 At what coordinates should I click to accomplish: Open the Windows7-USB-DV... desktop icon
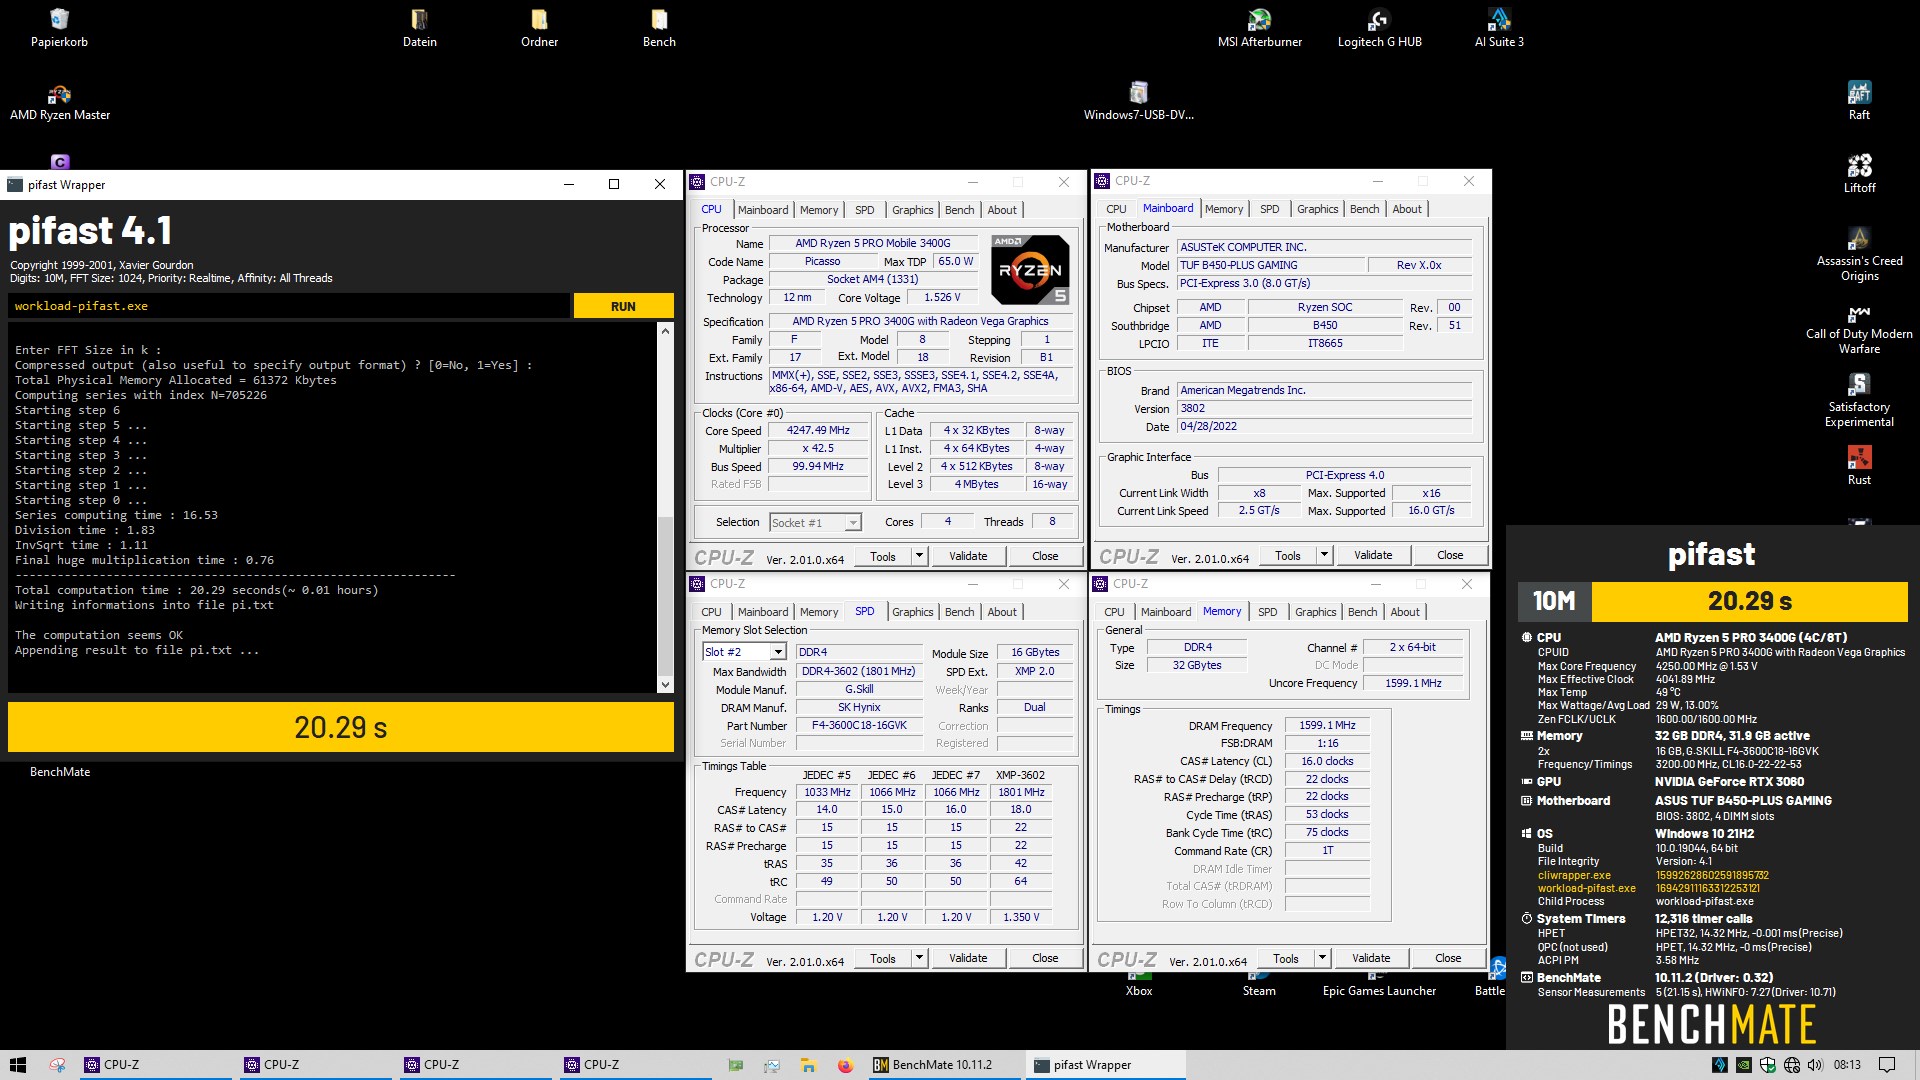pyautogui.click(x=1138, y=101)
